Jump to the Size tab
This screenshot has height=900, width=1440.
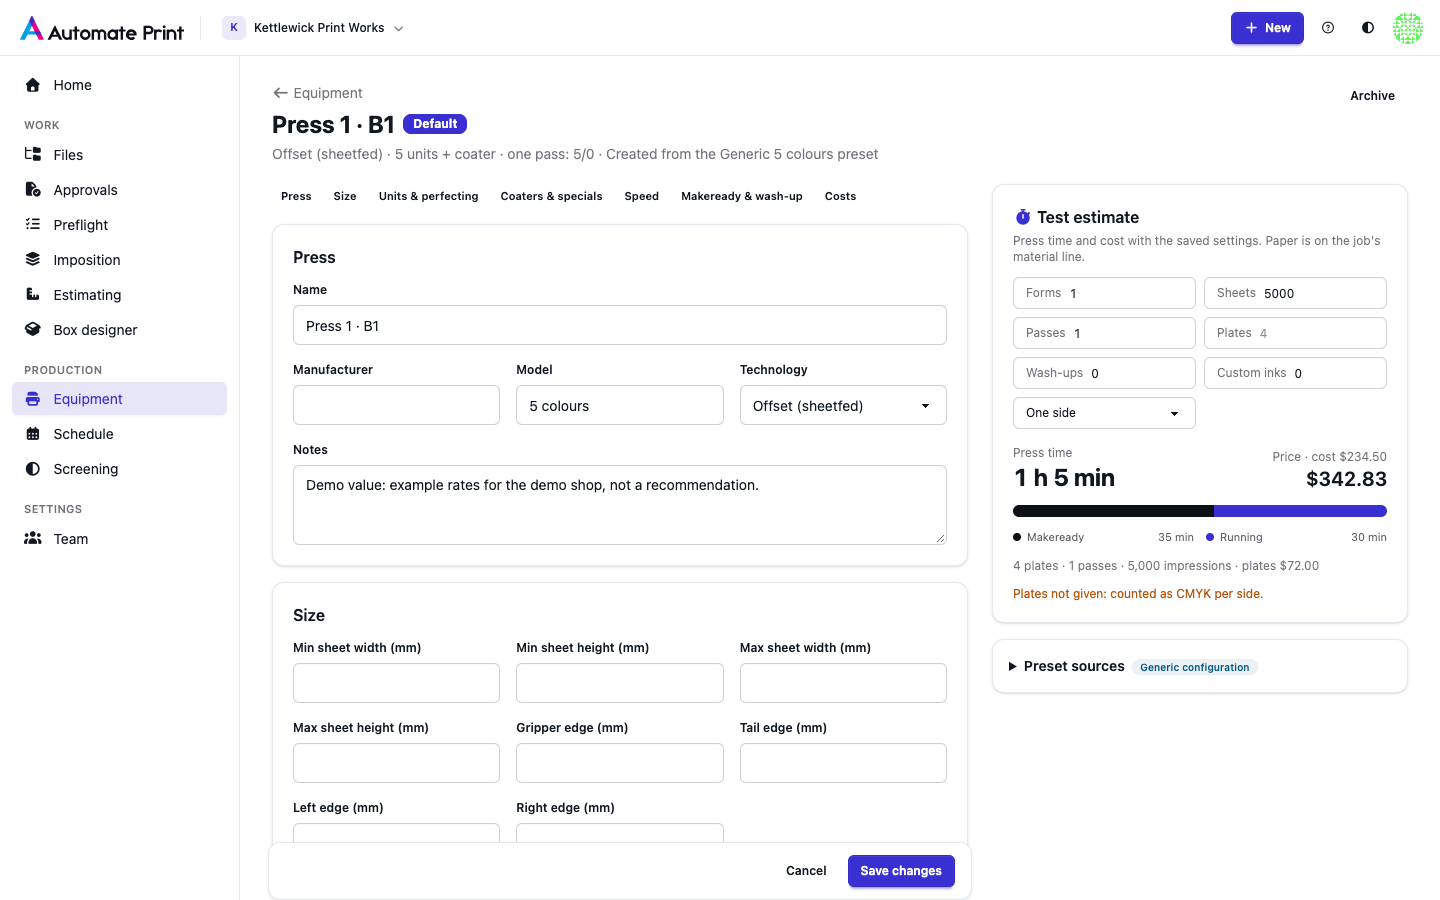[345, 196]
